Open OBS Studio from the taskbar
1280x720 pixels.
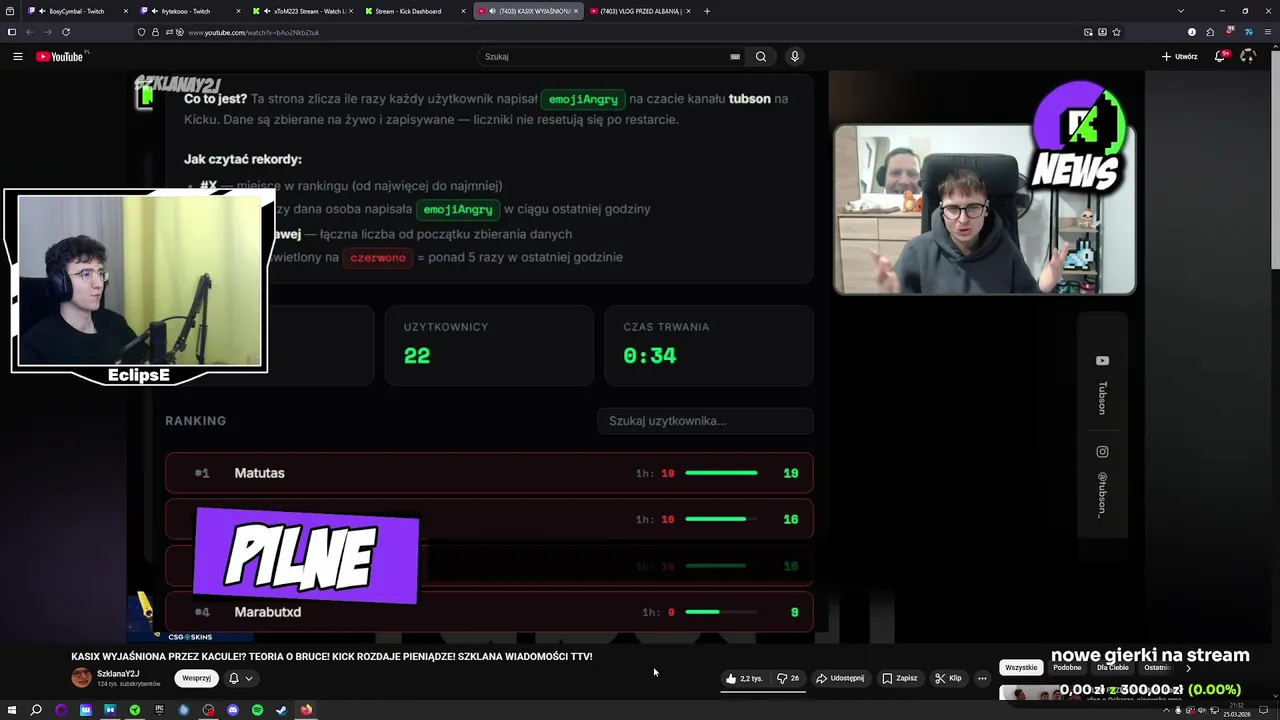[208, 710]
